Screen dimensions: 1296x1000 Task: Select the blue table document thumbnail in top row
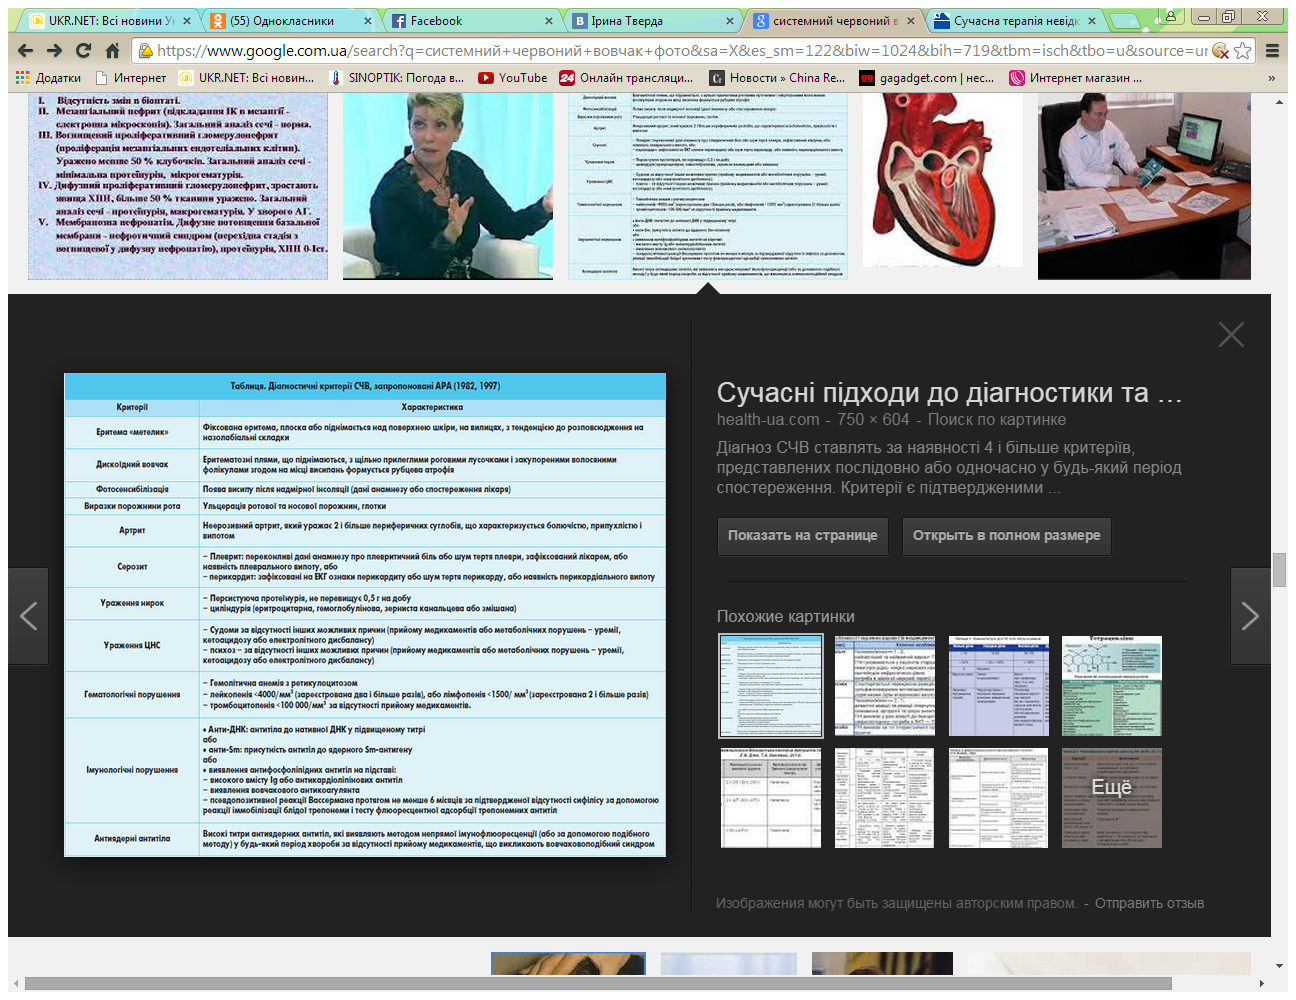(x=708, y=186)
